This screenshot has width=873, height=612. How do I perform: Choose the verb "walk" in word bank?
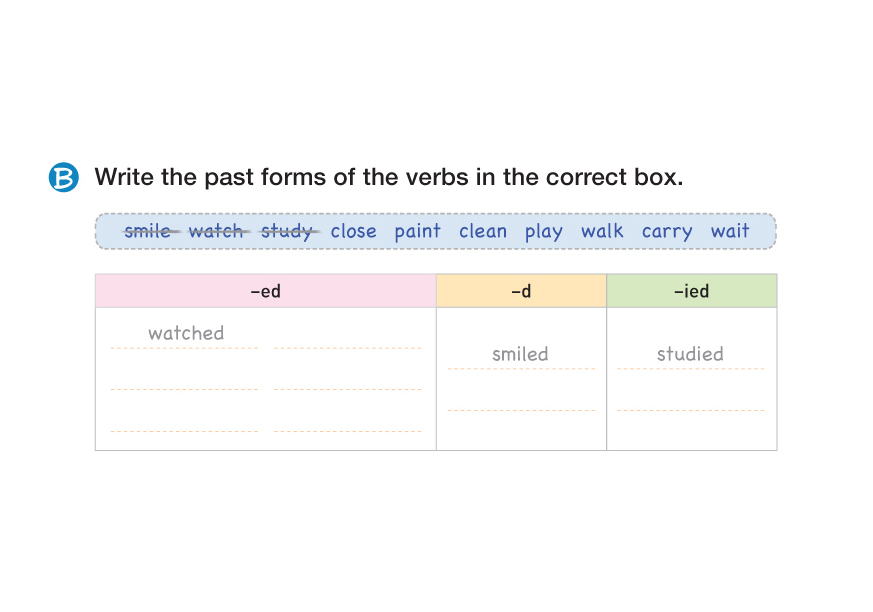coord(602,231)
